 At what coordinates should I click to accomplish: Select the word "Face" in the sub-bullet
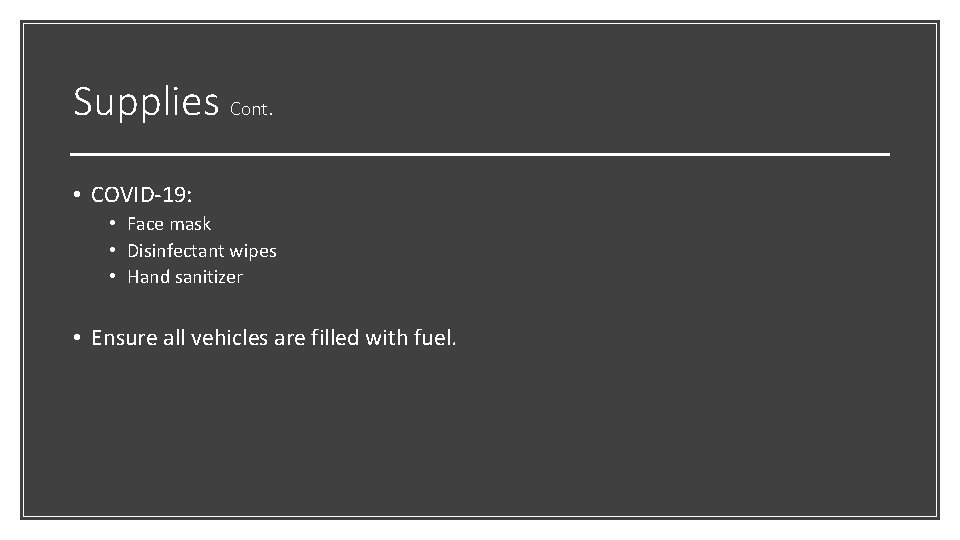[145, 224]
